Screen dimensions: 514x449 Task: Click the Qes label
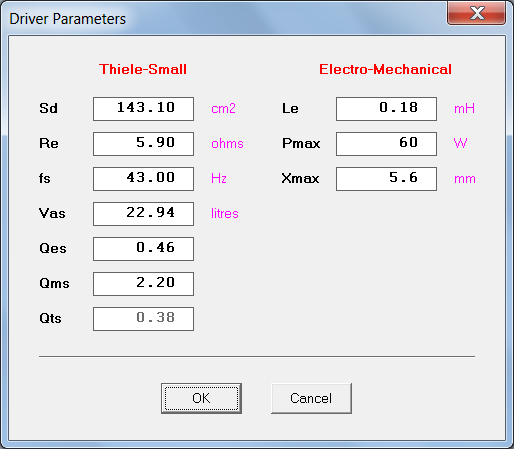[53, 248]
